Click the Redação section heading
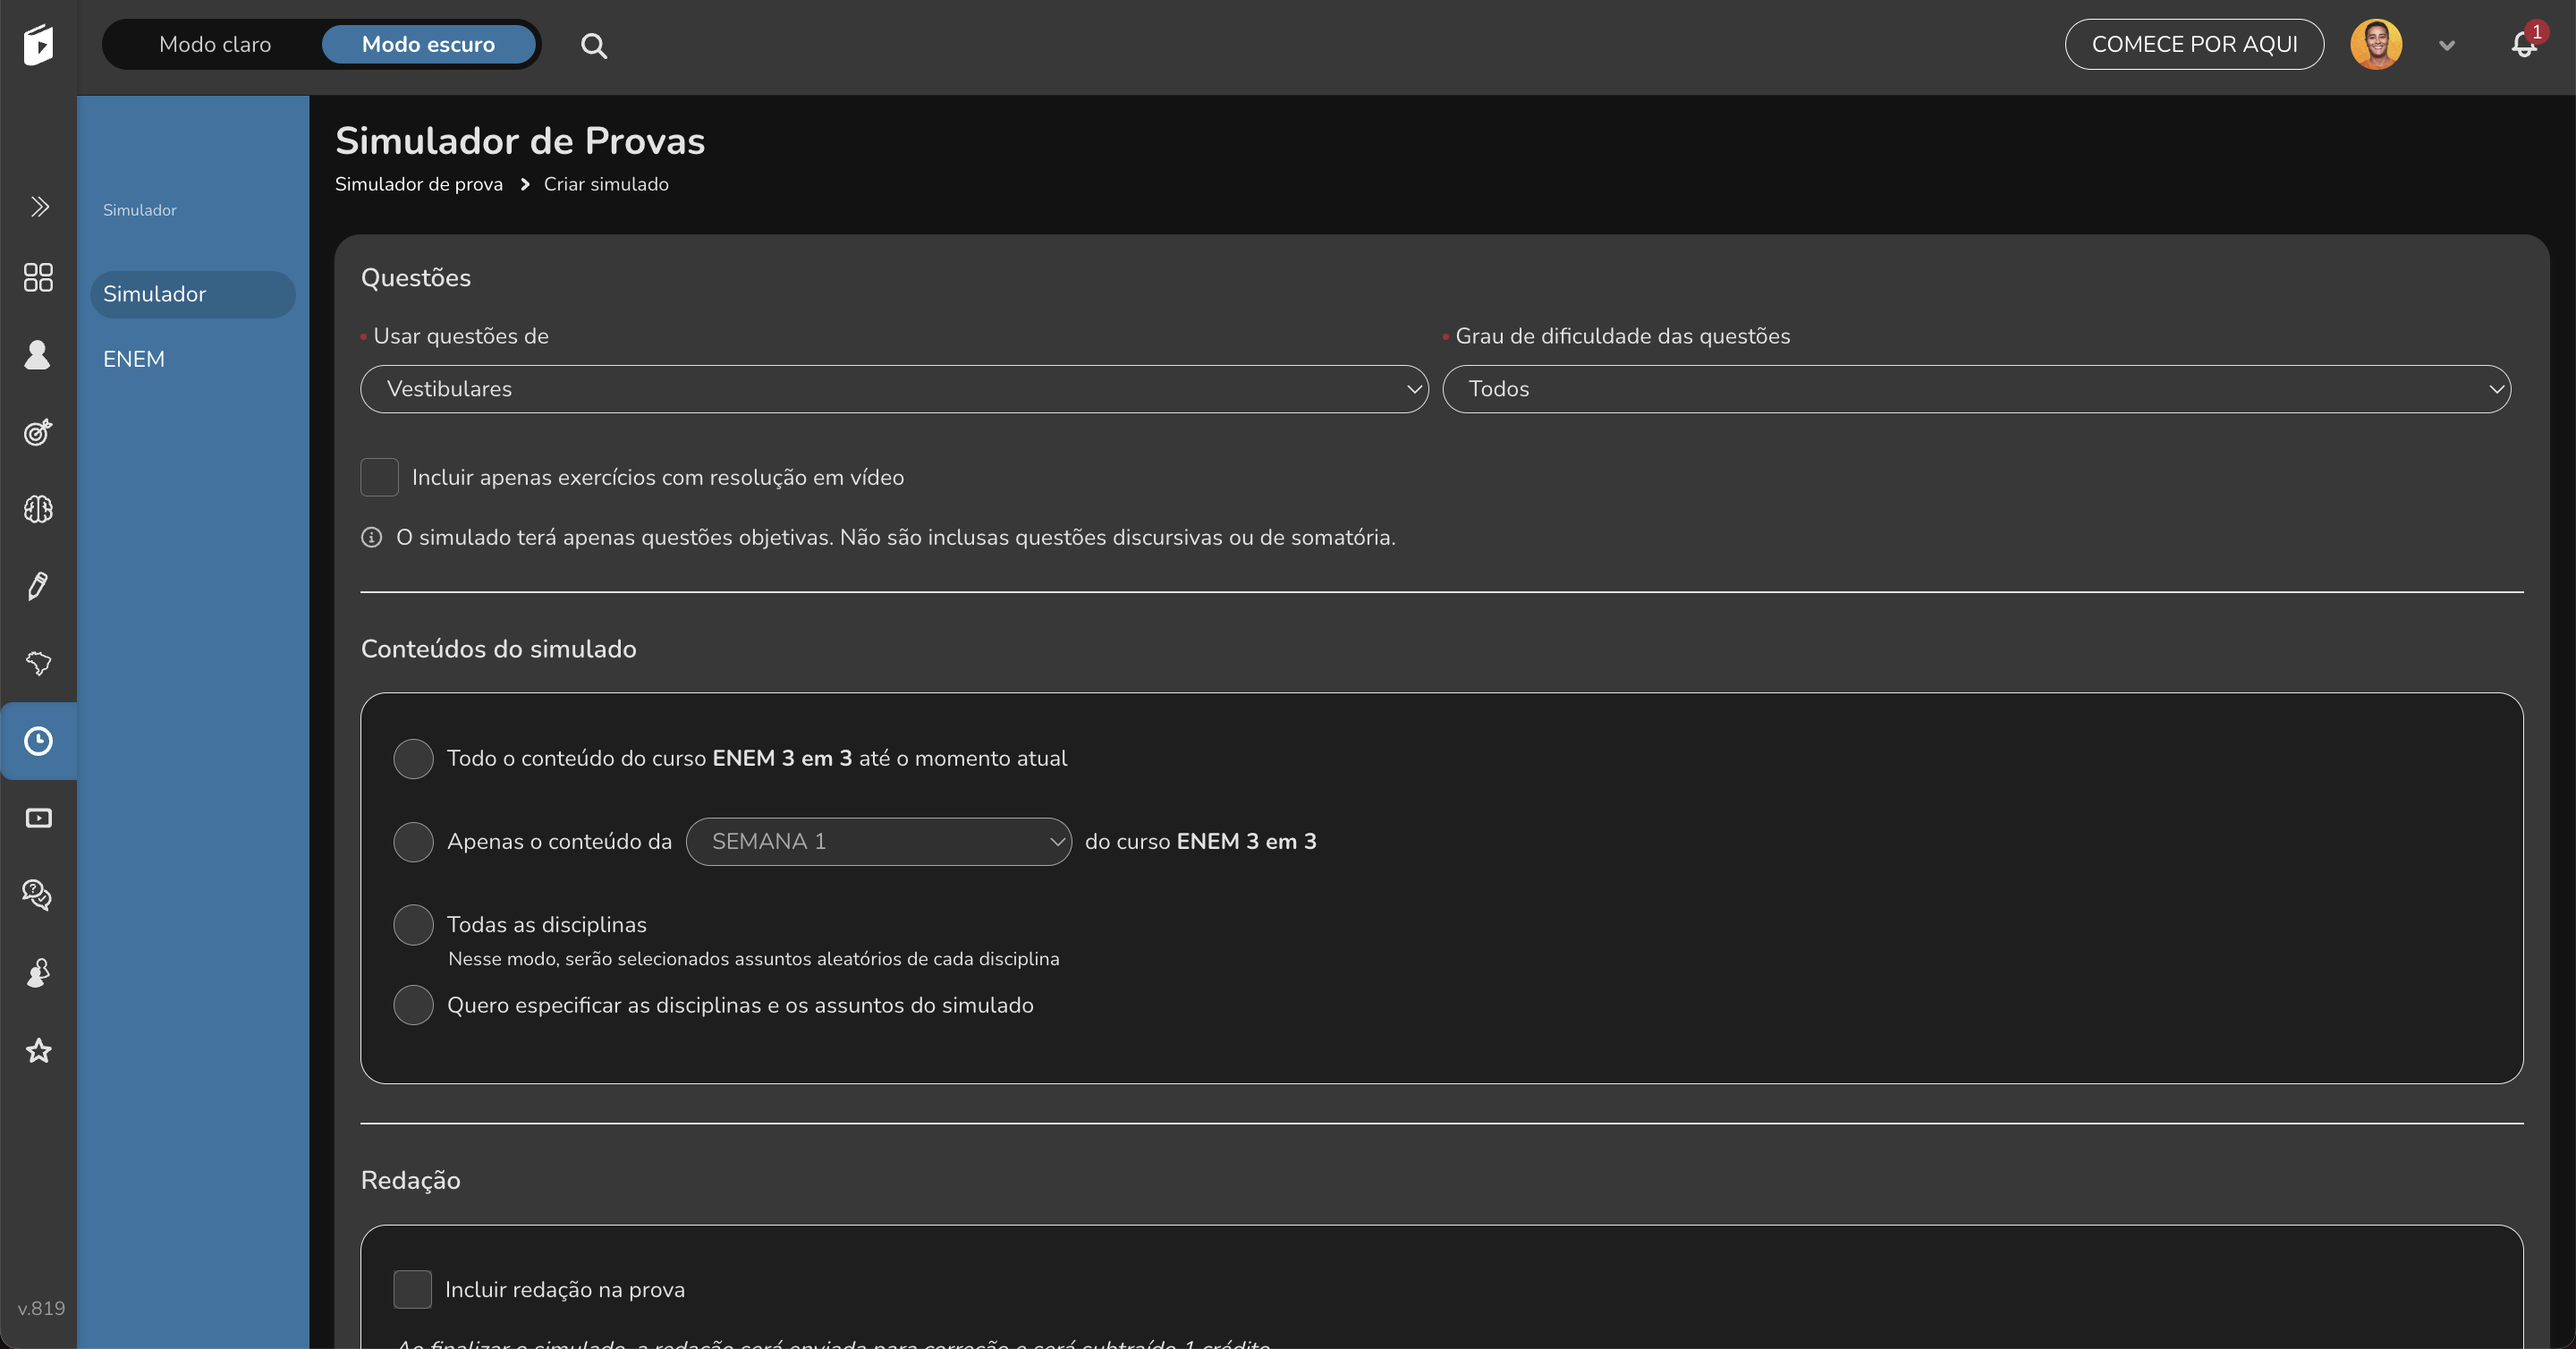The image size is (2576, 1349). coord(411,1181)
